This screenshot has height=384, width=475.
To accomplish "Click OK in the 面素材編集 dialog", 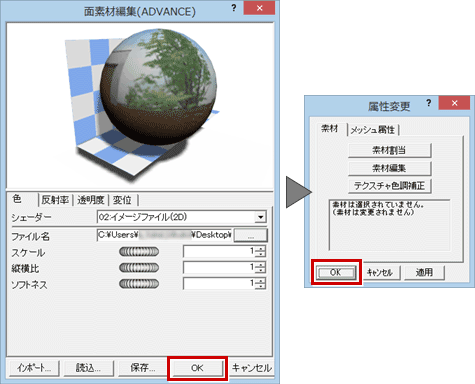I will (x=197, y=368).
